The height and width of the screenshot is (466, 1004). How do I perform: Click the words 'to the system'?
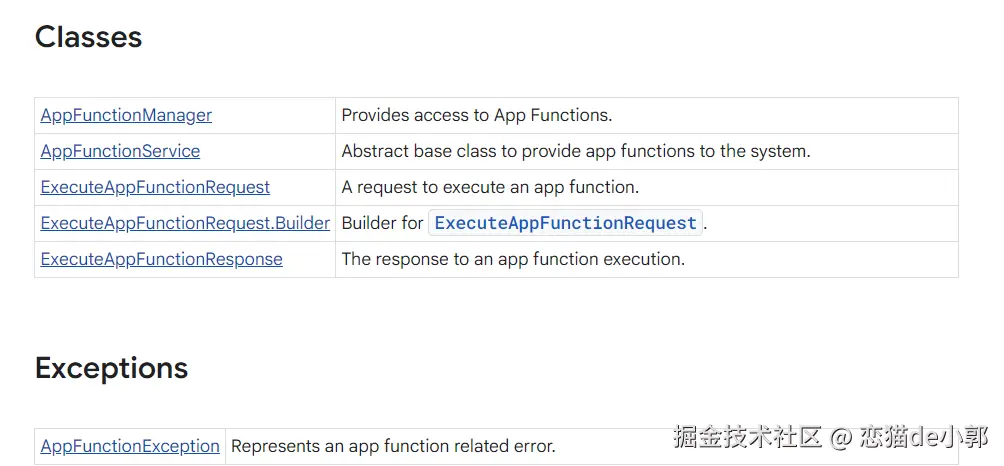pos(760,151)
